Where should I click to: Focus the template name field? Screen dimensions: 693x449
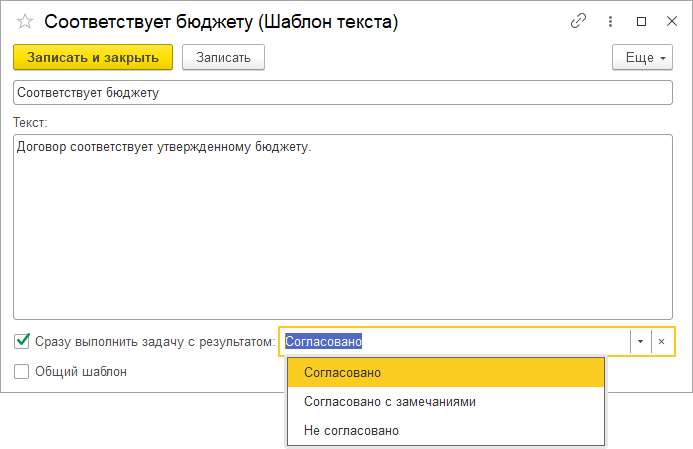(x=342, y=92)
